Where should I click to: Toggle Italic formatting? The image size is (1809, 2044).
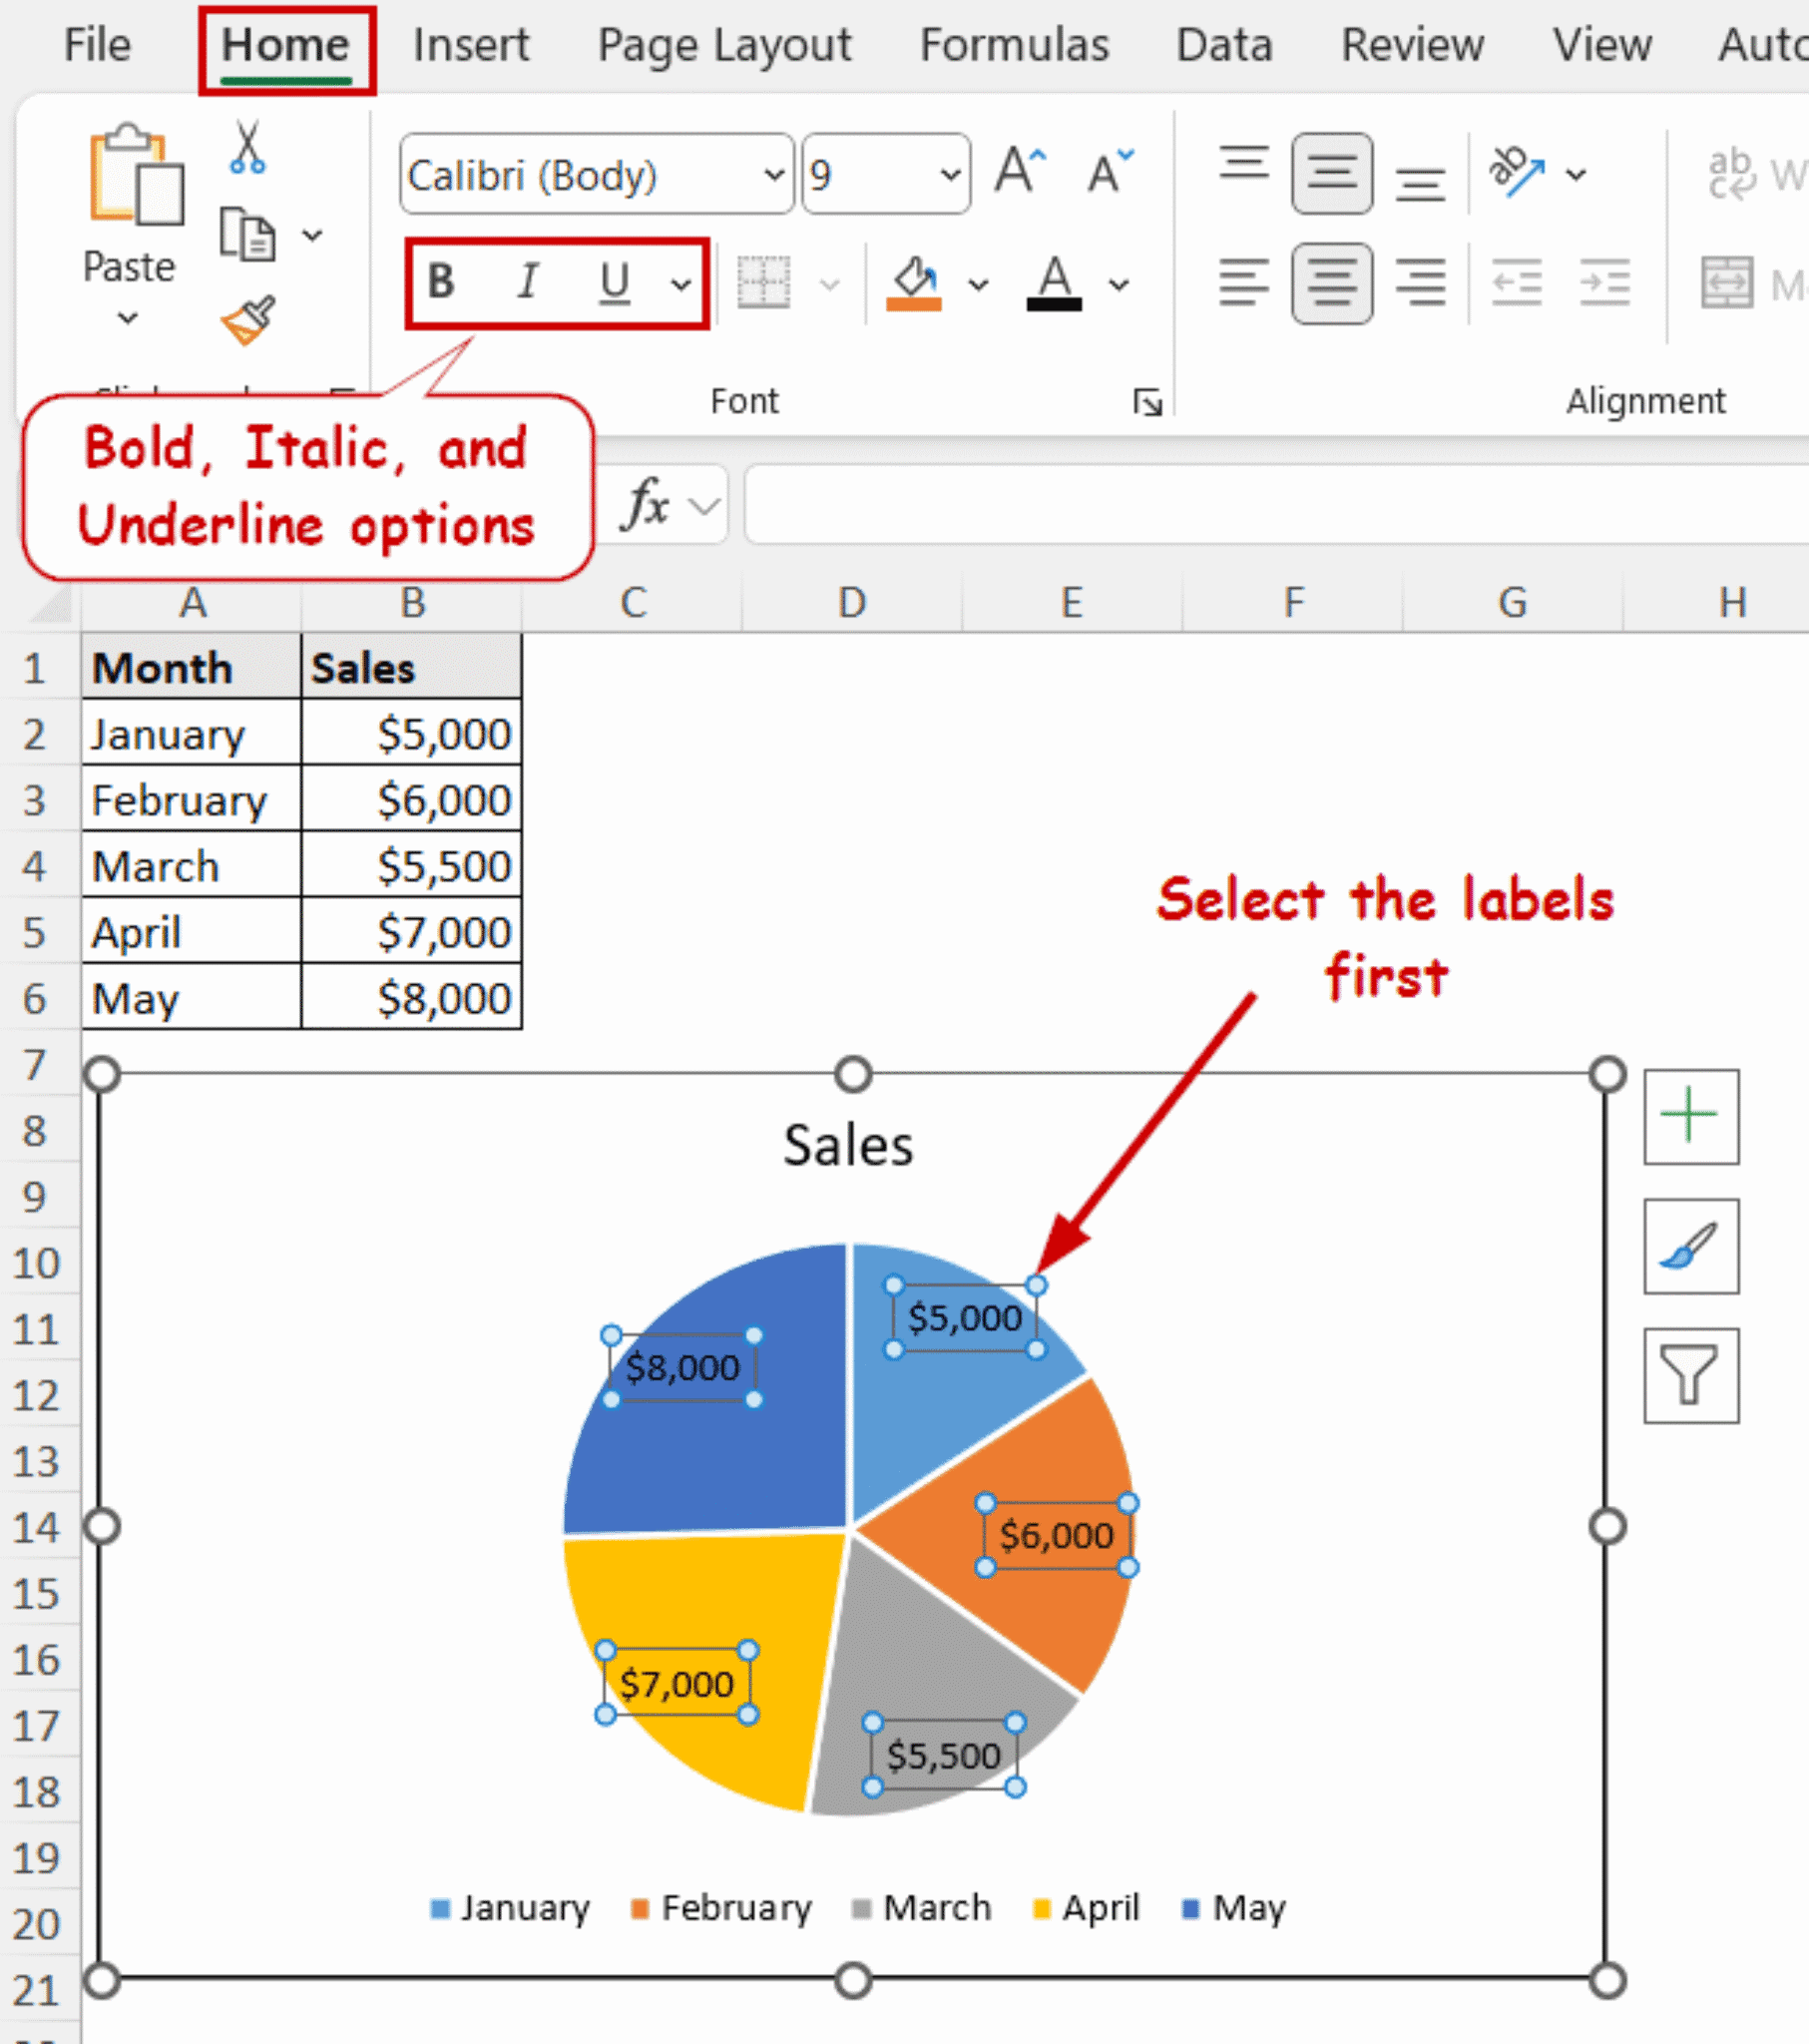pos(527,283)
